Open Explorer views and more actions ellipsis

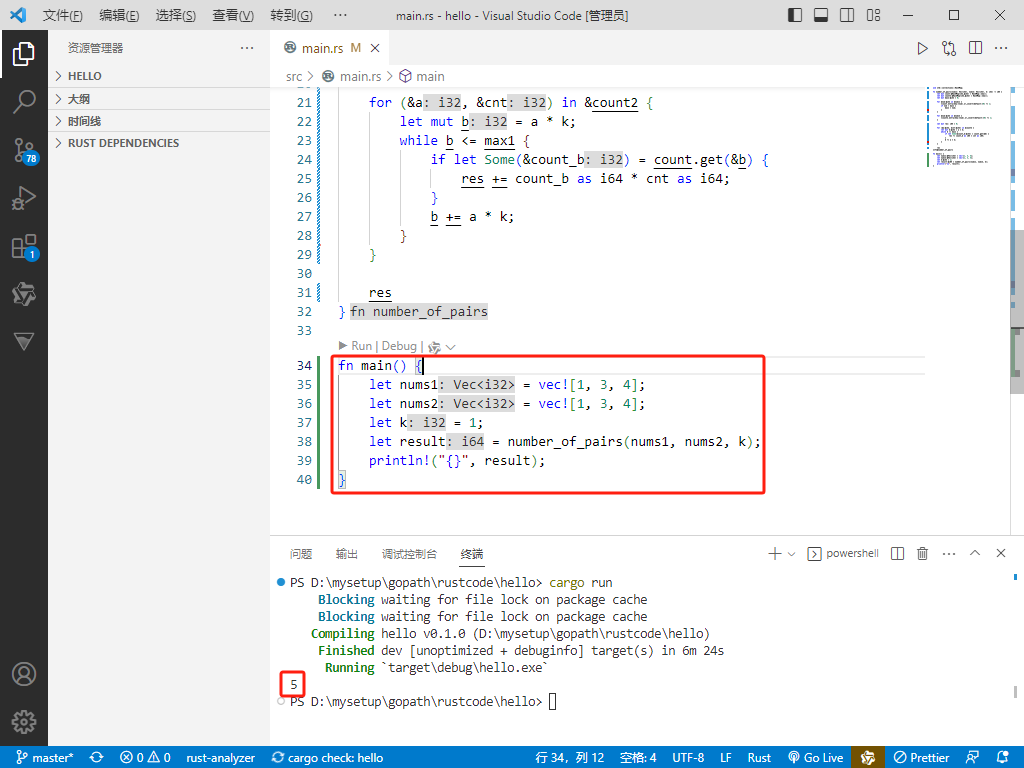[x=247, y=48]
